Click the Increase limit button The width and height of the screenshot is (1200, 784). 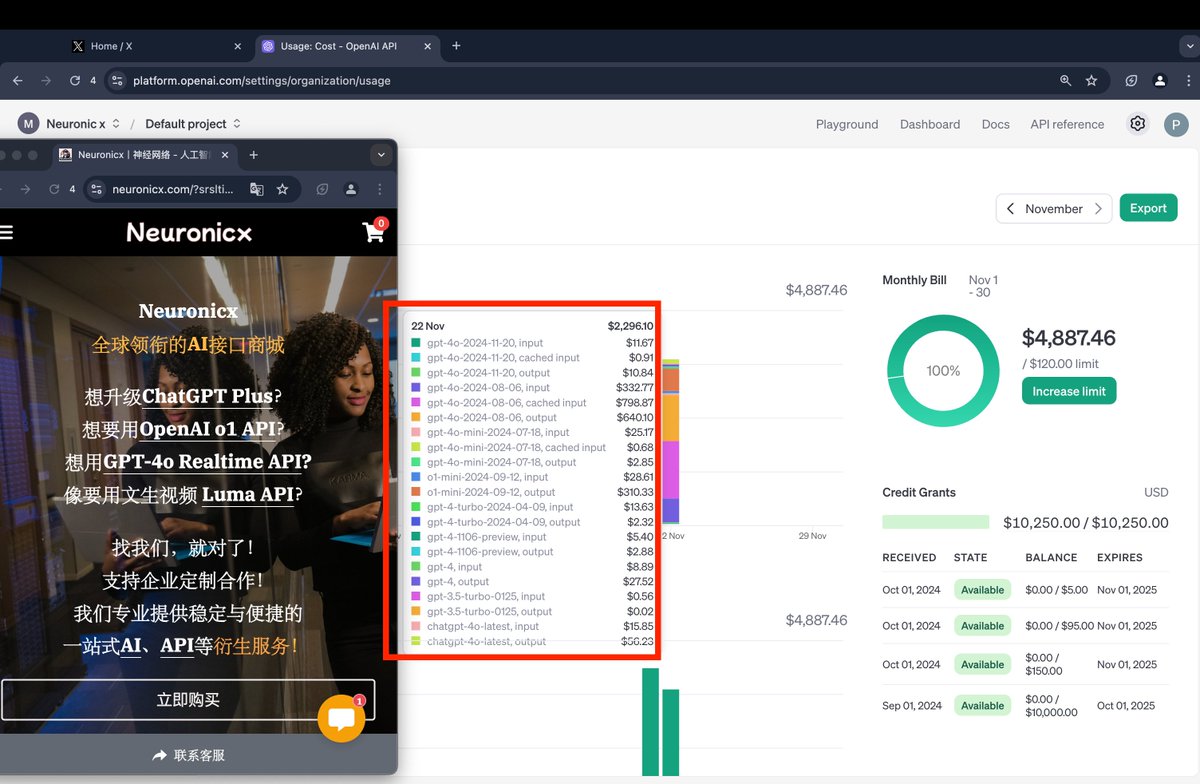pos(1069,391)
